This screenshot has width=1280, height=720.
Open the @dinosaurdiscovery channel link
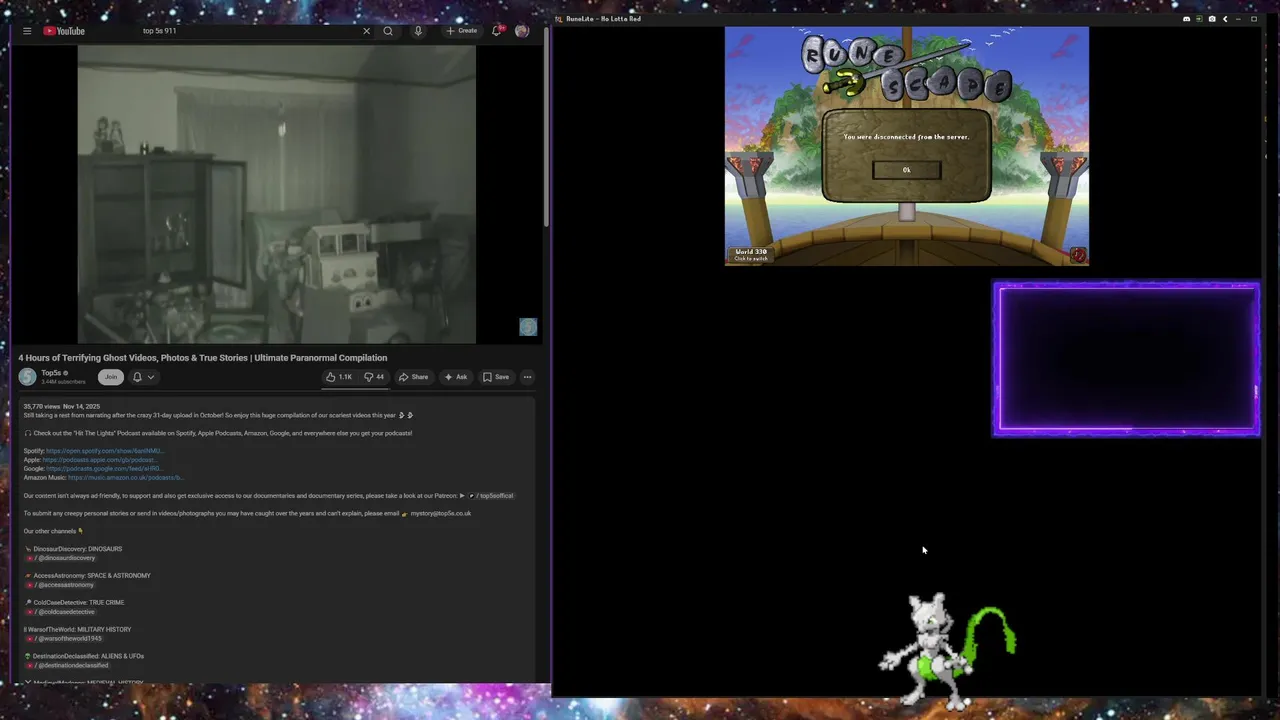(62, 558)
